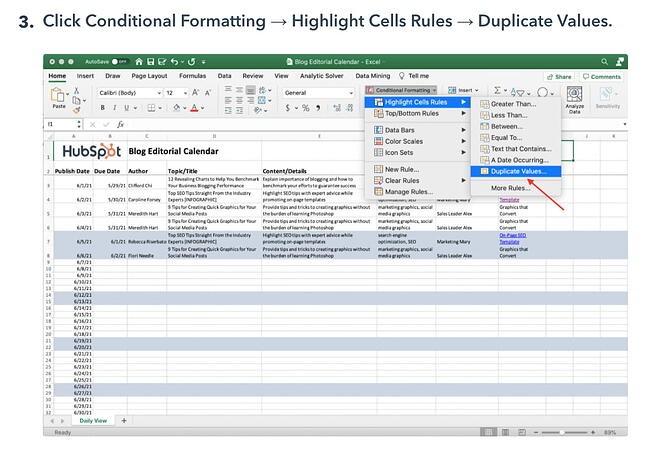Click the Daily View sheet tab
Viewport: 649px width, 449px height.
click(93, 421)
